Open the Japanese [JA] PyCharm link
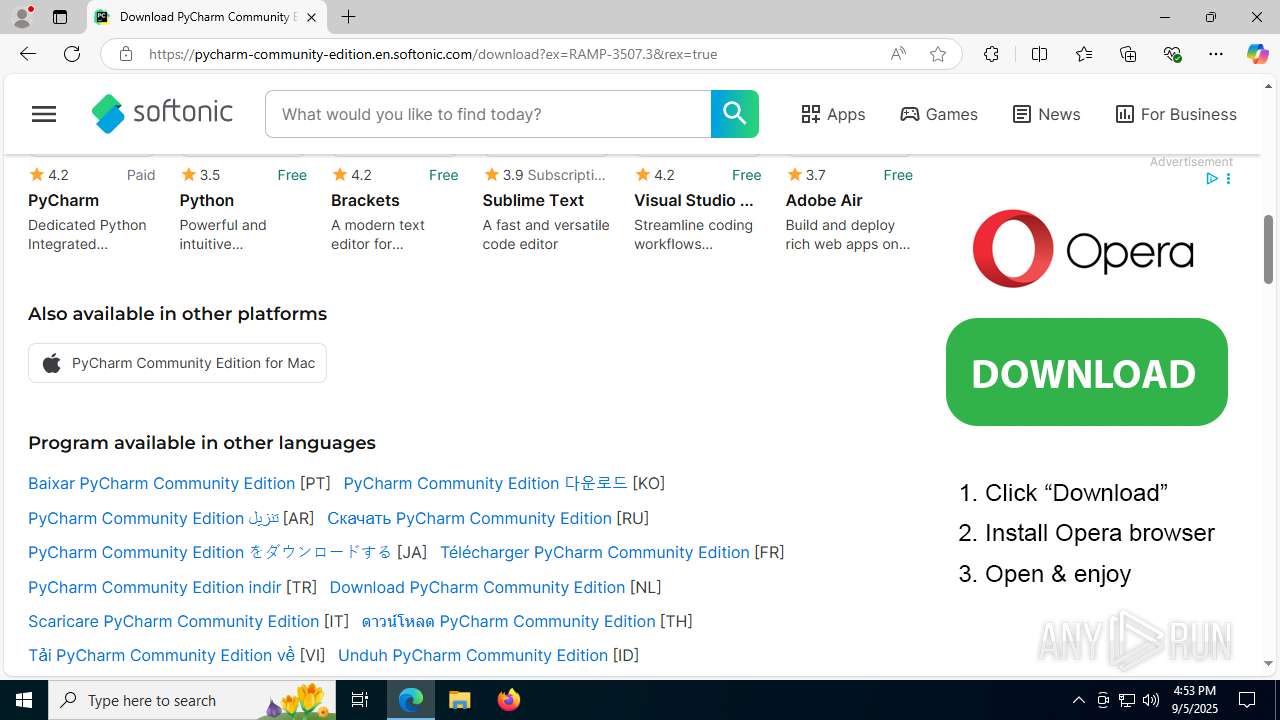Screen dimensions: 1280x720 coord(210,552)
